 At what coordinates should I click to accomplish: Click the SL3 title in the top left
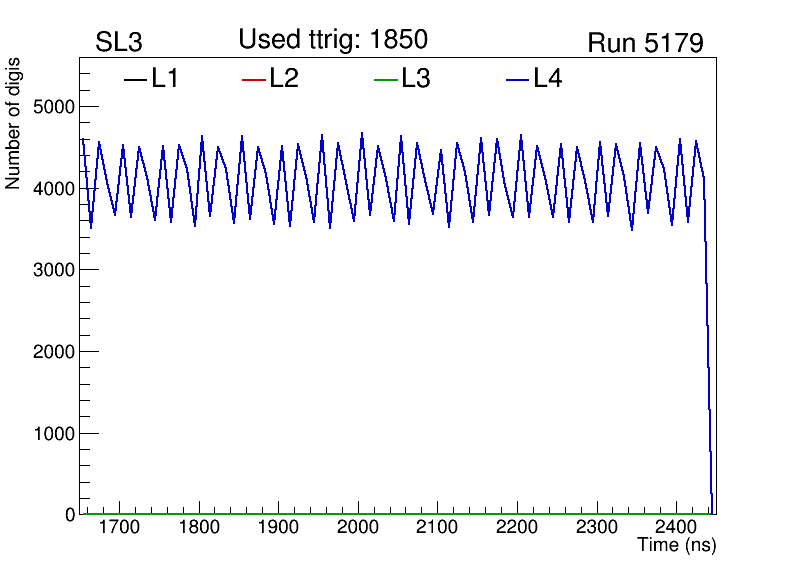point(119,43)
